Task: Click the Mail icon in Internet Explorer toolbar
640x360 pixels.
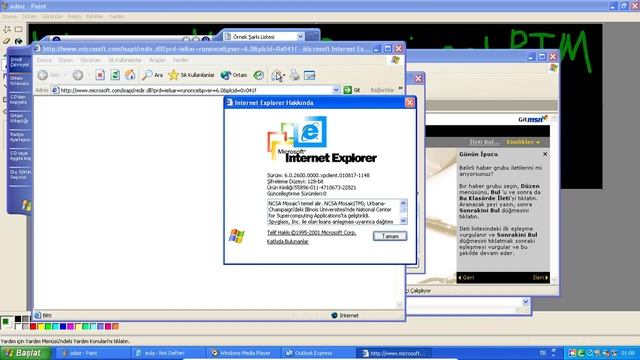Action: (276, 75)
